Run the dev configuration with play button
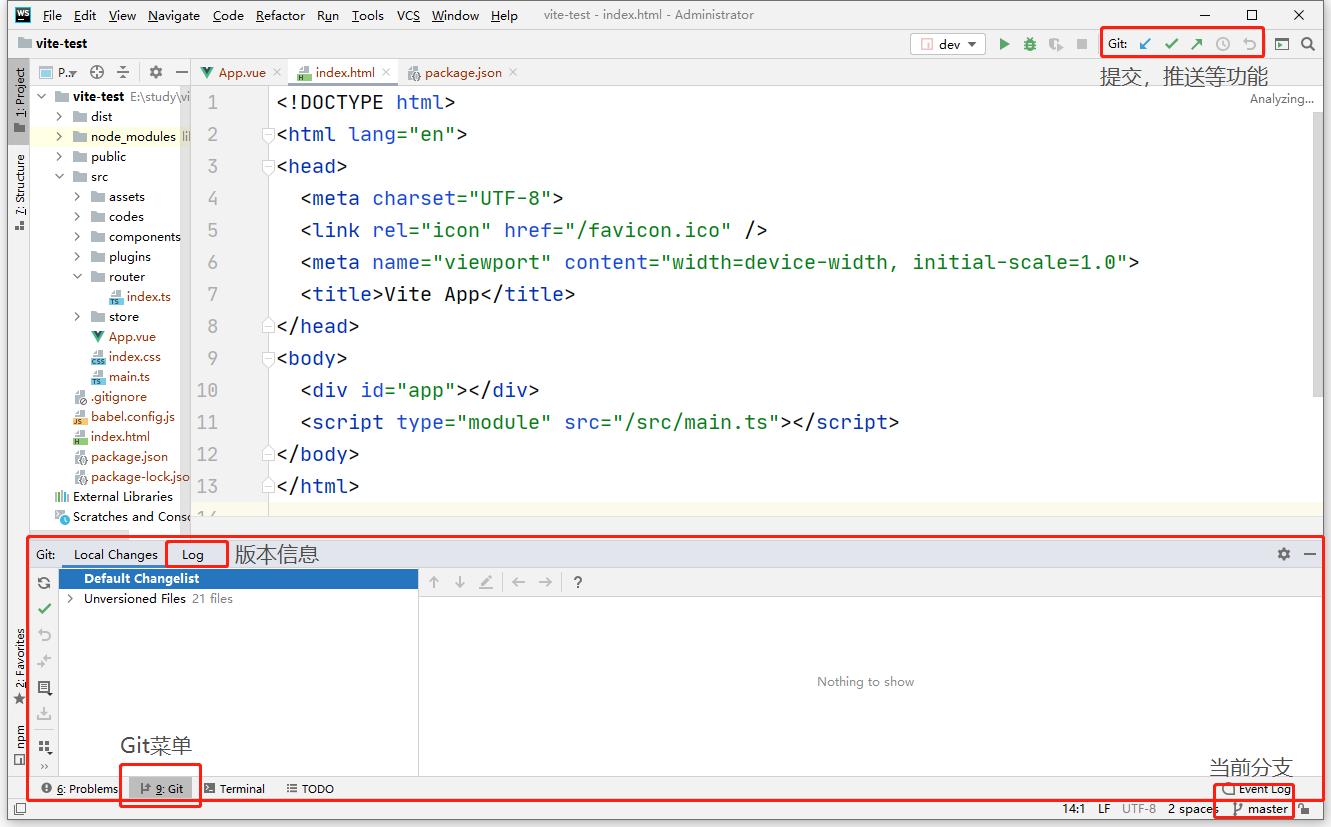Image resolution: width=1331 pixels, height=827 pixels. [1004, 44]
